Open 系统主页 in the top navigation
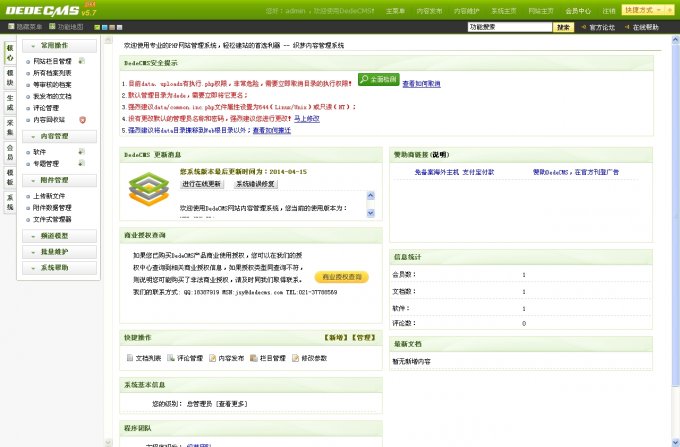Image resolution: width=680 pixels, height=447 pixels. [x=503, y=11]
